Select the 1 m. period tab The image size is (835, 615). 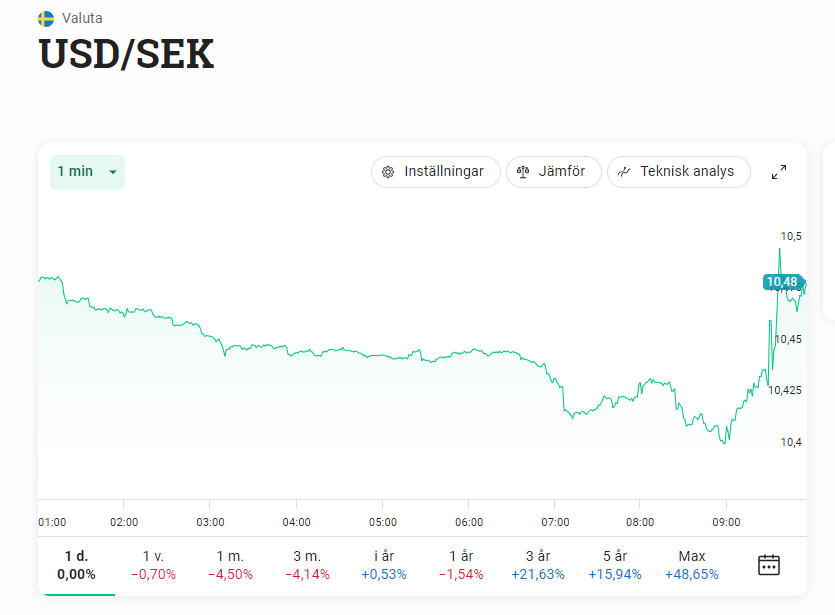(231, 565)
